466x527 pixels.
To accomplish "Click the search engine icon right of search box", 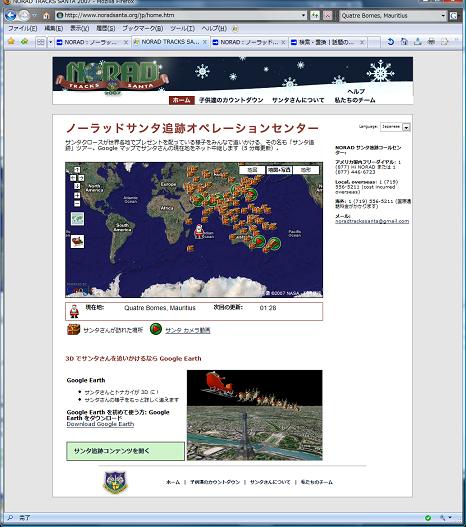I will pos(454,15).
